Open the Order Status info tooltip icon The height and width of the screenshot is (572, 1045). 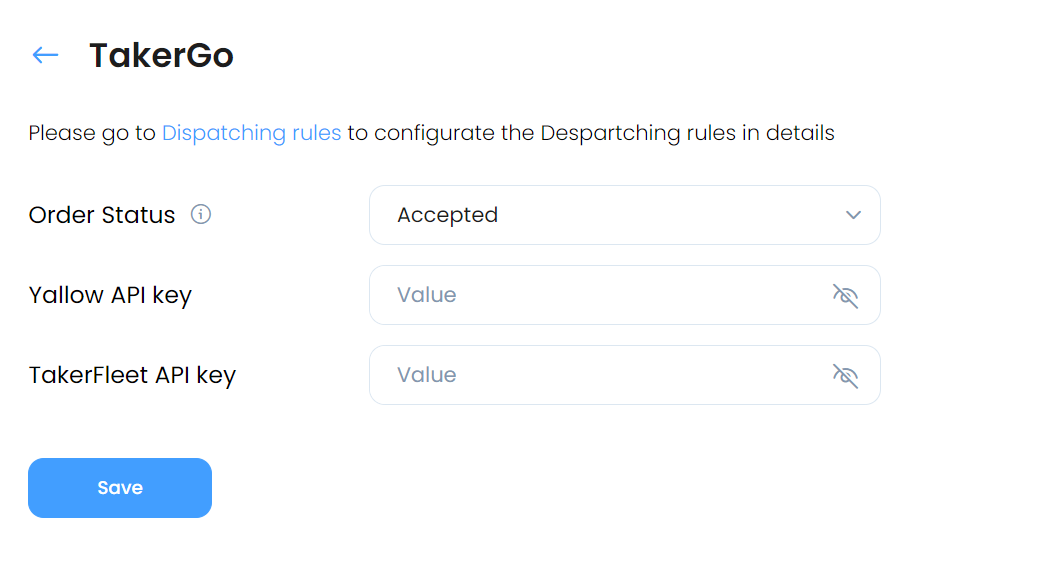(x=201, y=214)
